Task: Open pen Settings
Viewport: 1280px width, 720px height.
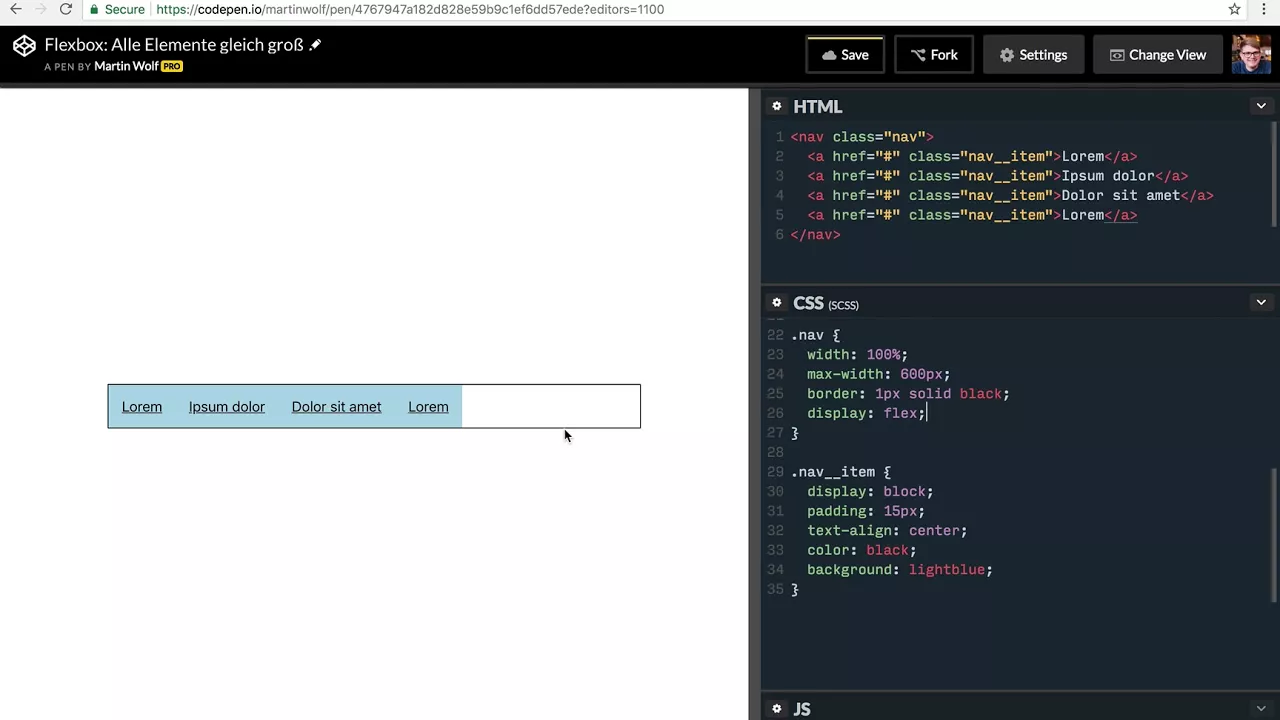Action: 1033,55
